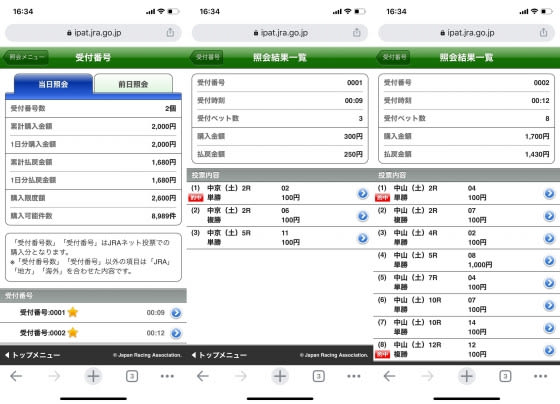Tap new tab plus on left phone
This screenshot has width=560, height=404.
93,376
